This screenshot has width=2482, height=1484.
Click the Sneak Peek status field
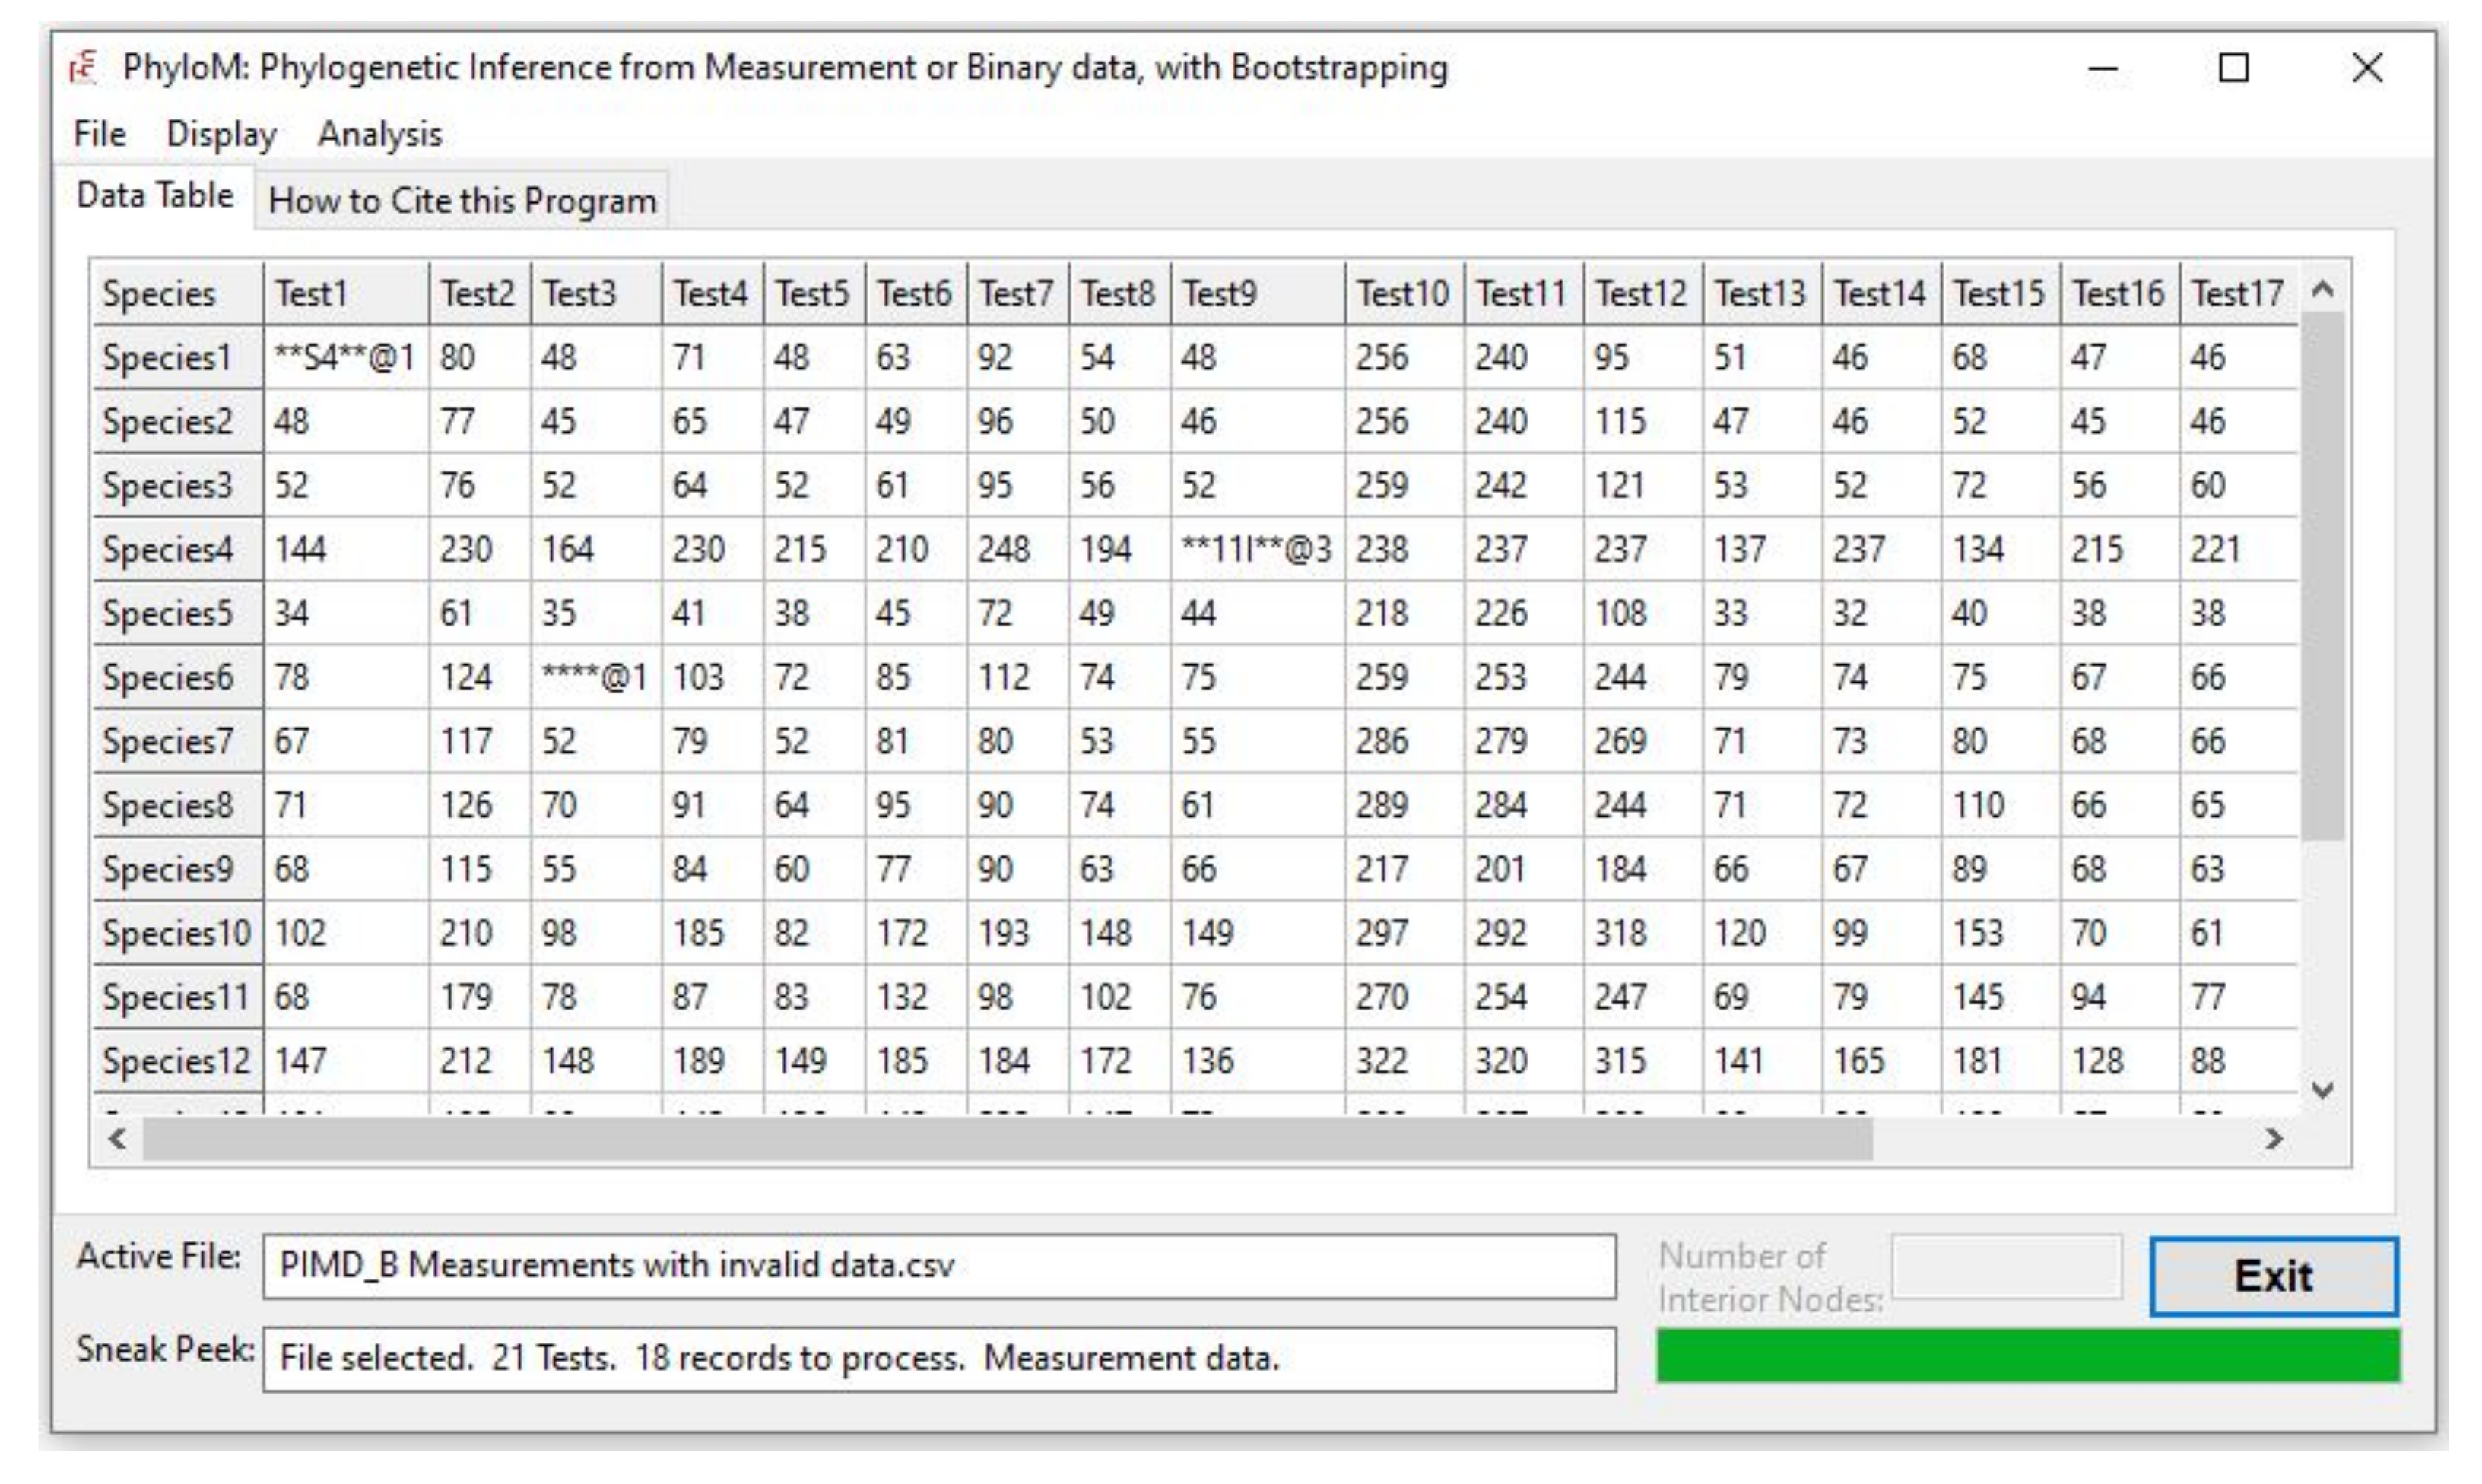point(938,1358)
